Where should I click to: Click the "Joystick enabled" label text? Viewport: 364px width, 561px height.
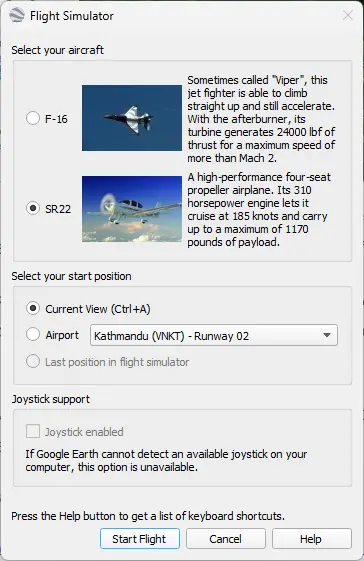[84, 432]
